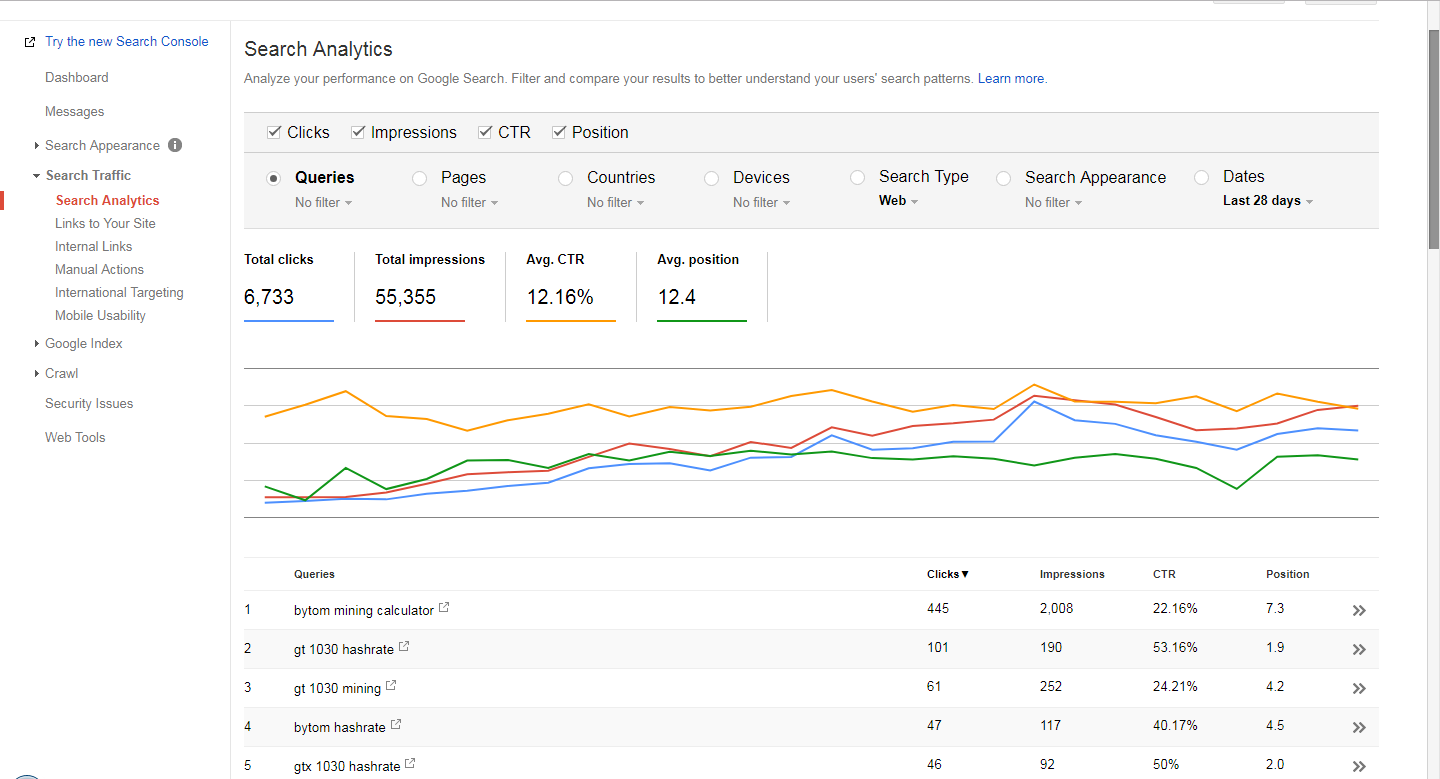1440x779 pixels.
Task: Click double-arrow icon in 'gt 1030 hashrate' row
Action: (1358, 649)
